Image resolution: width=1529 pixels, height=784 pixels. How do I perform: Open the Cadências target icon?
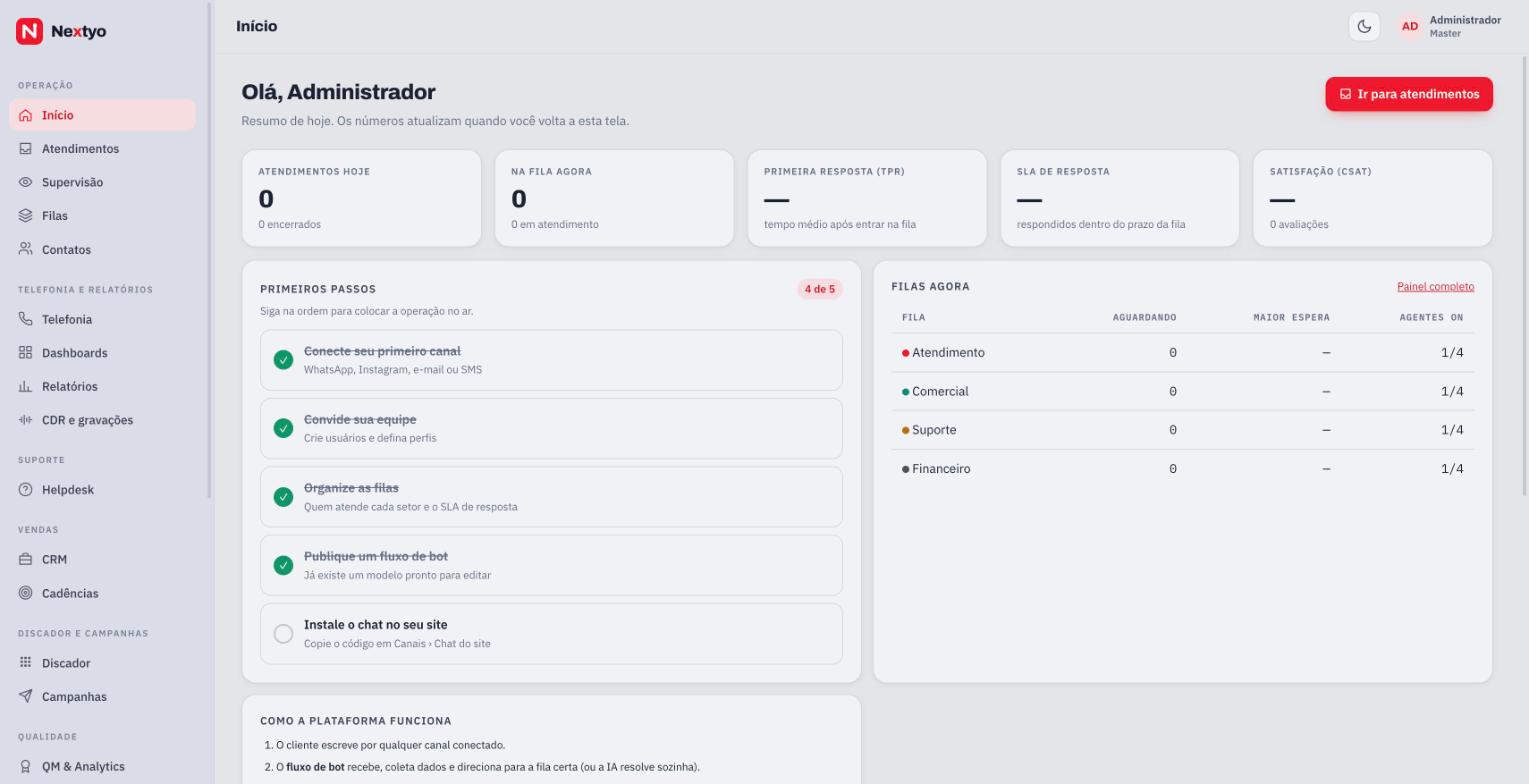(x=26, y=593)
